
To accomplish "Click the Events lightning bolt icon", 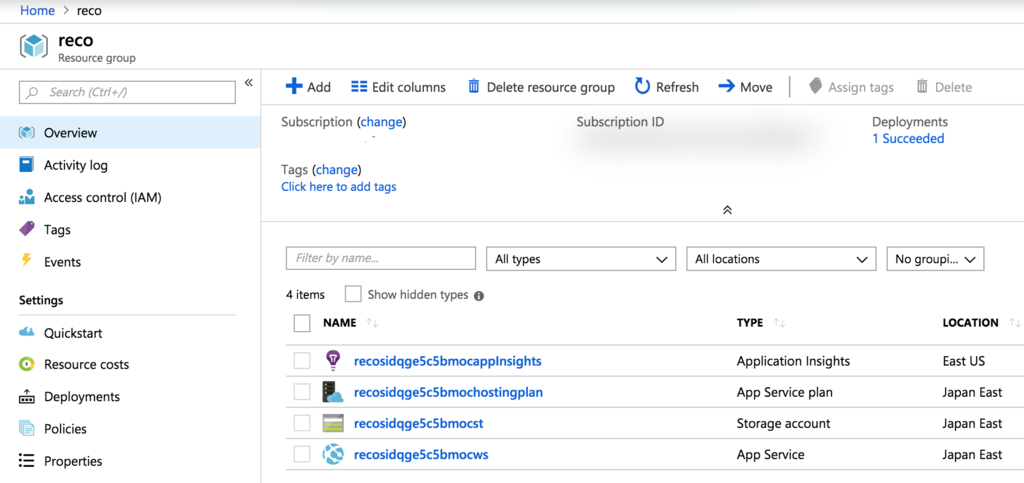I will coord(26,261).
